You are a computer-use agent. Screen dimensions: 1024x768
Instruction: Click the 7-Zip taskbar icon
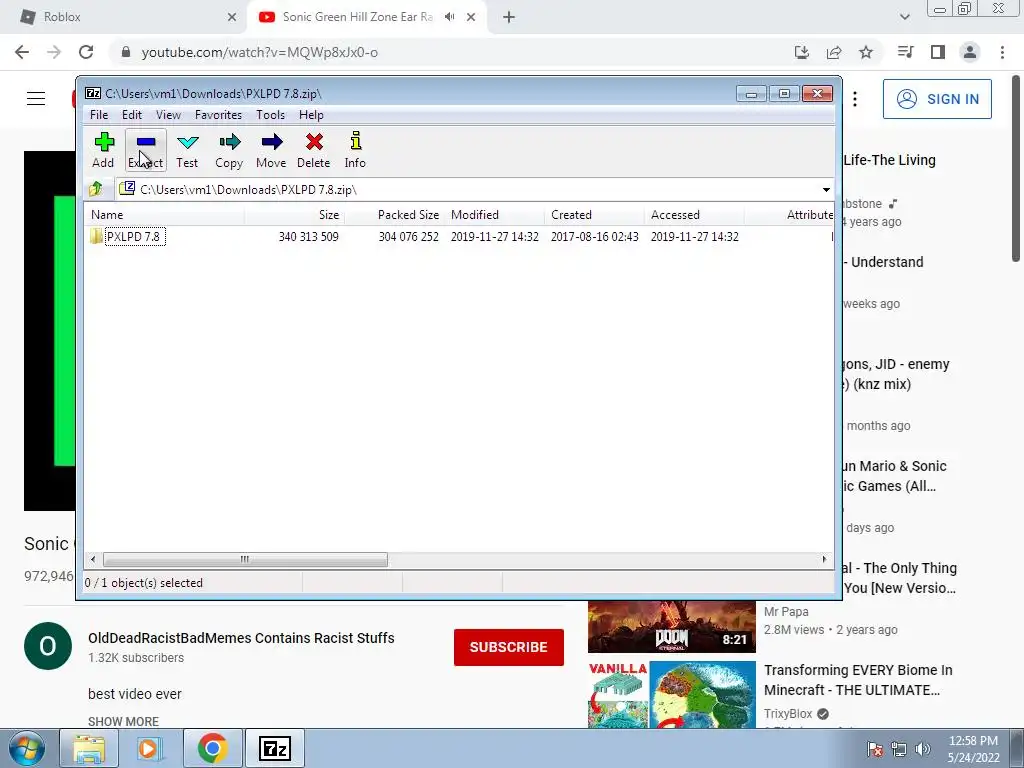(275, 748)
